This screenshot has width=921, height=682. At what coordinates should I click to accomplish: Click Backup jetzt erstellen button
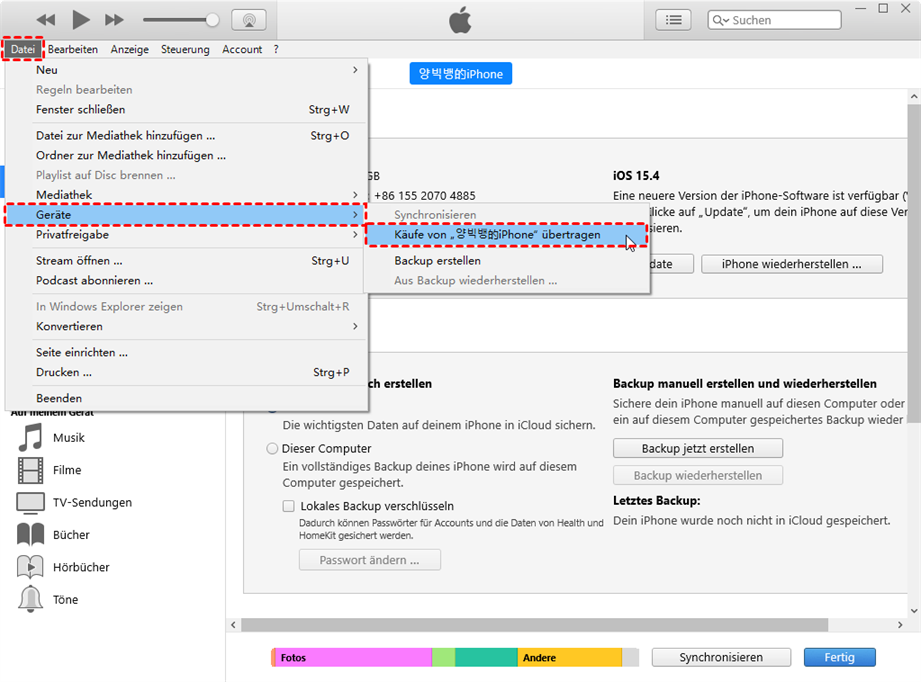point(698,448)
